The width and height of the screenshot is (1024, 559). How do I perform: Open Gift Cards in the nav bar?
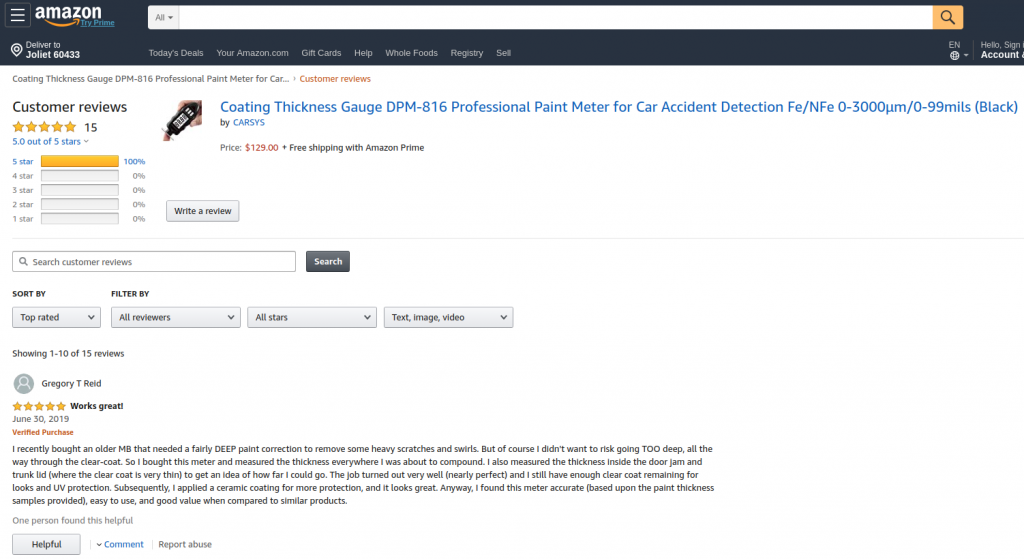coord(321,53)
